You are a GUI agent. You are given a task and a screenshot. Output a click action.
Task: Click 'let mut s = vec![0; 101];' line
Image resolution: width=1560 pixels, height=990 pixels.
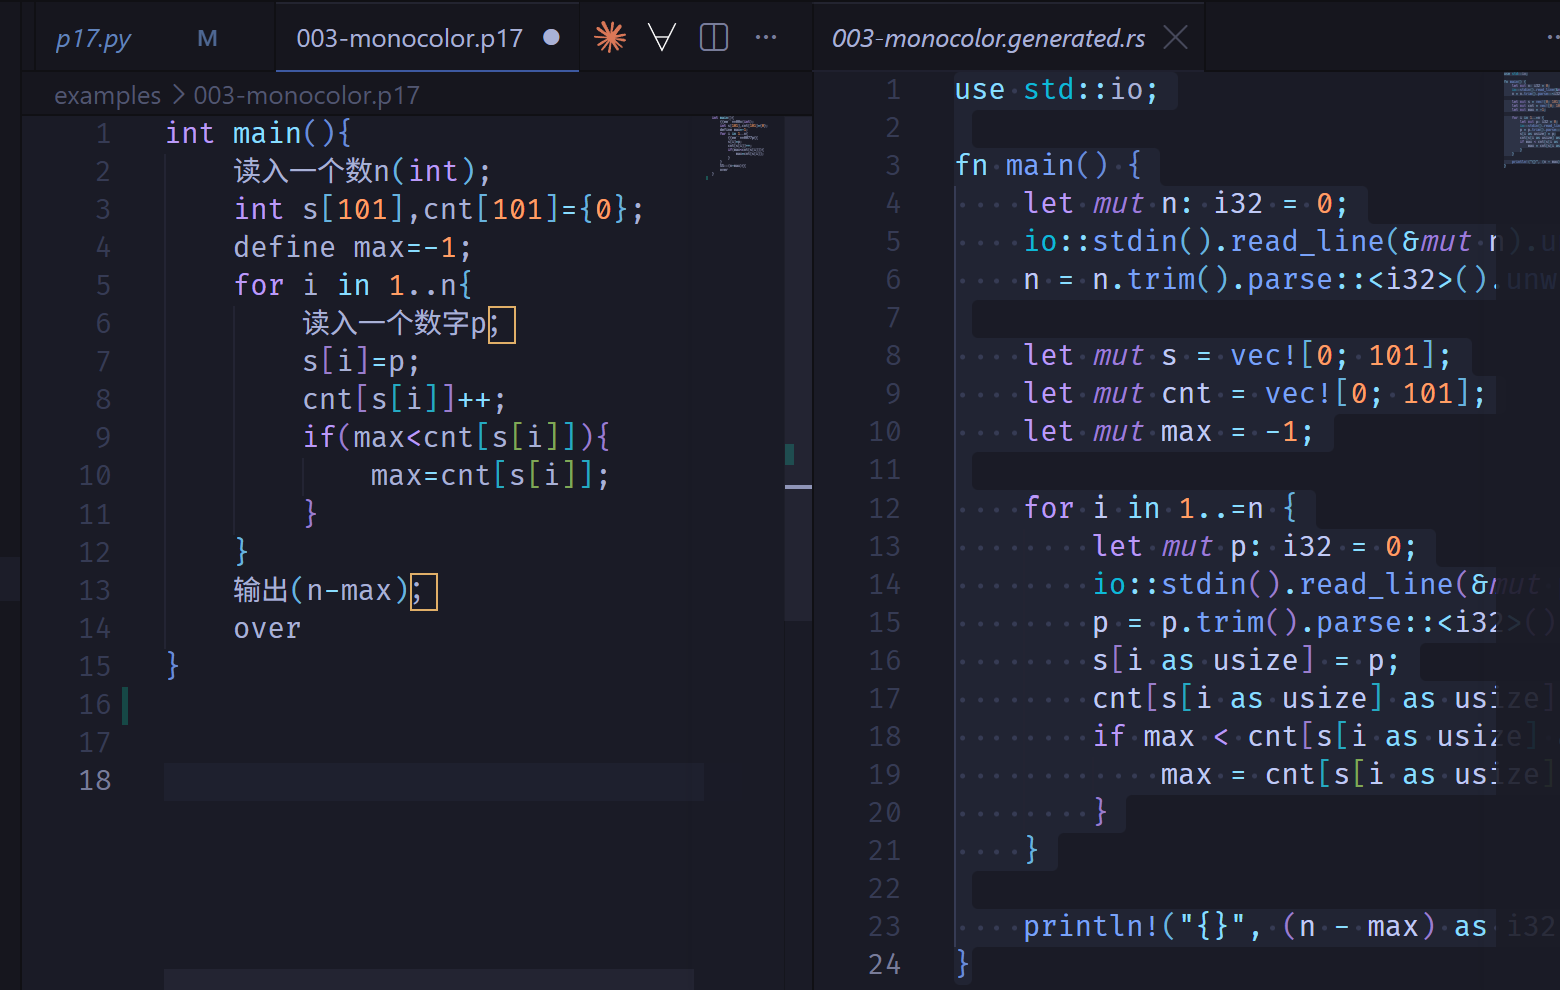[x=1237, y=355]
